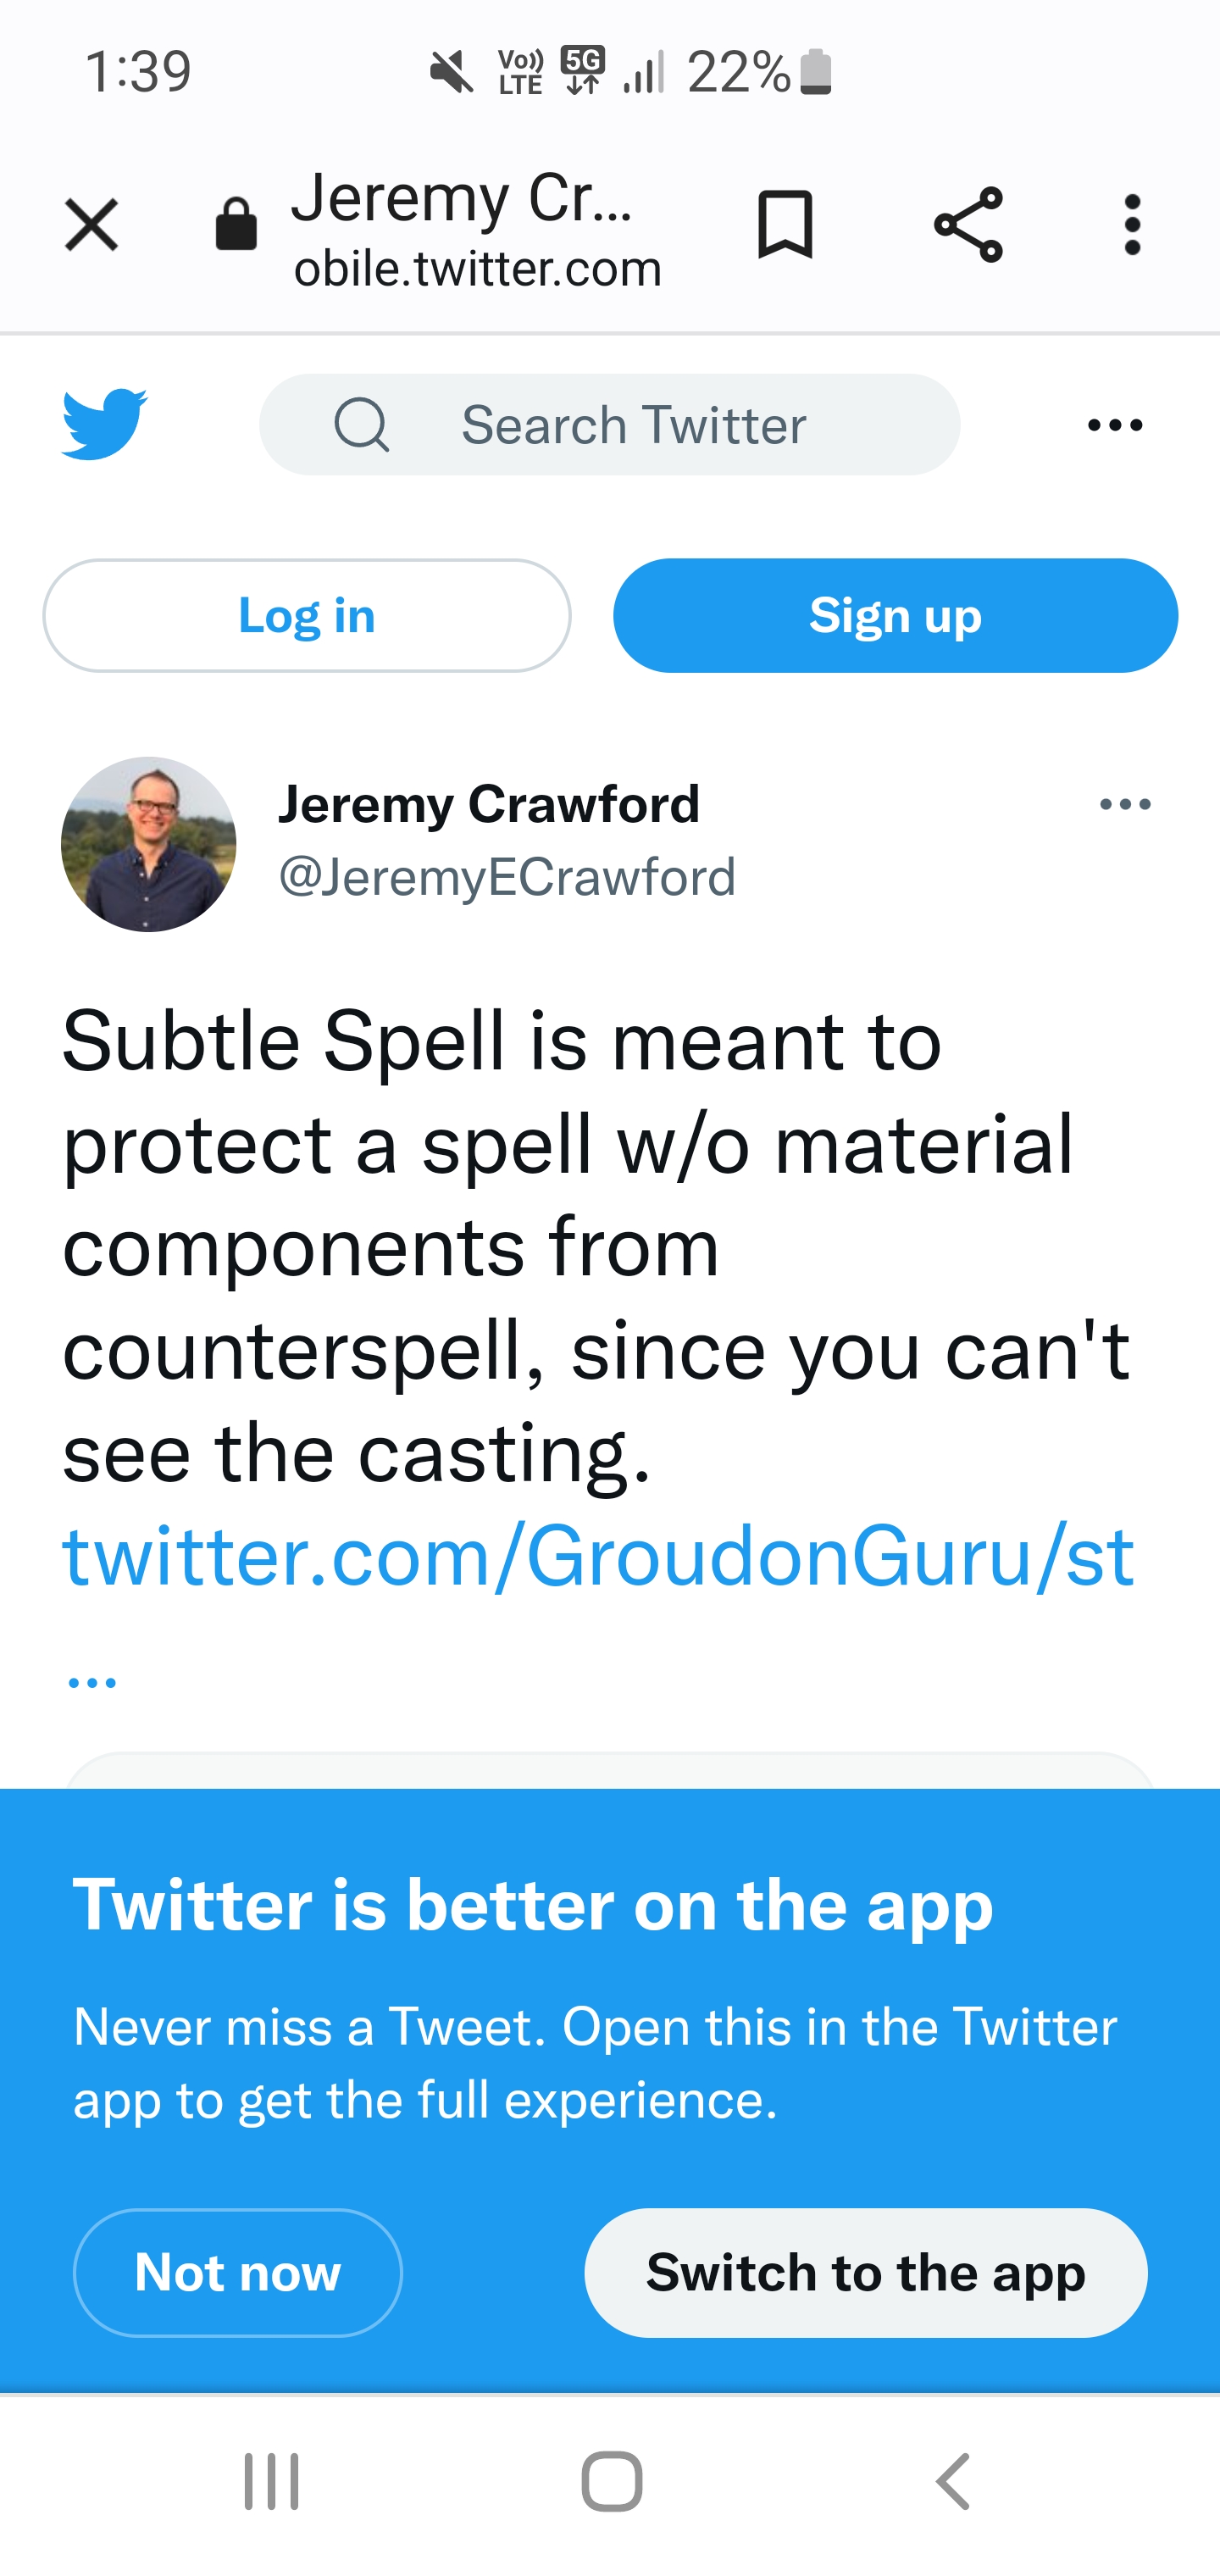Open the browser three-dot menu

(x=1132, y=224)
